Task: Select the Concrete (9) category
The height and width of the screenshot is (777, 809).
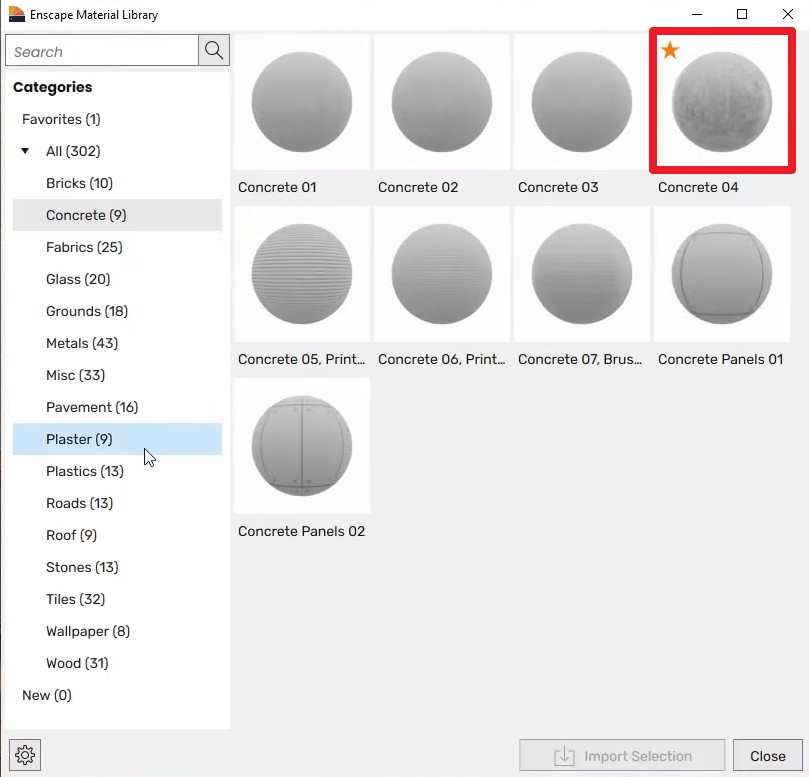Action: [x=117, y=215]
